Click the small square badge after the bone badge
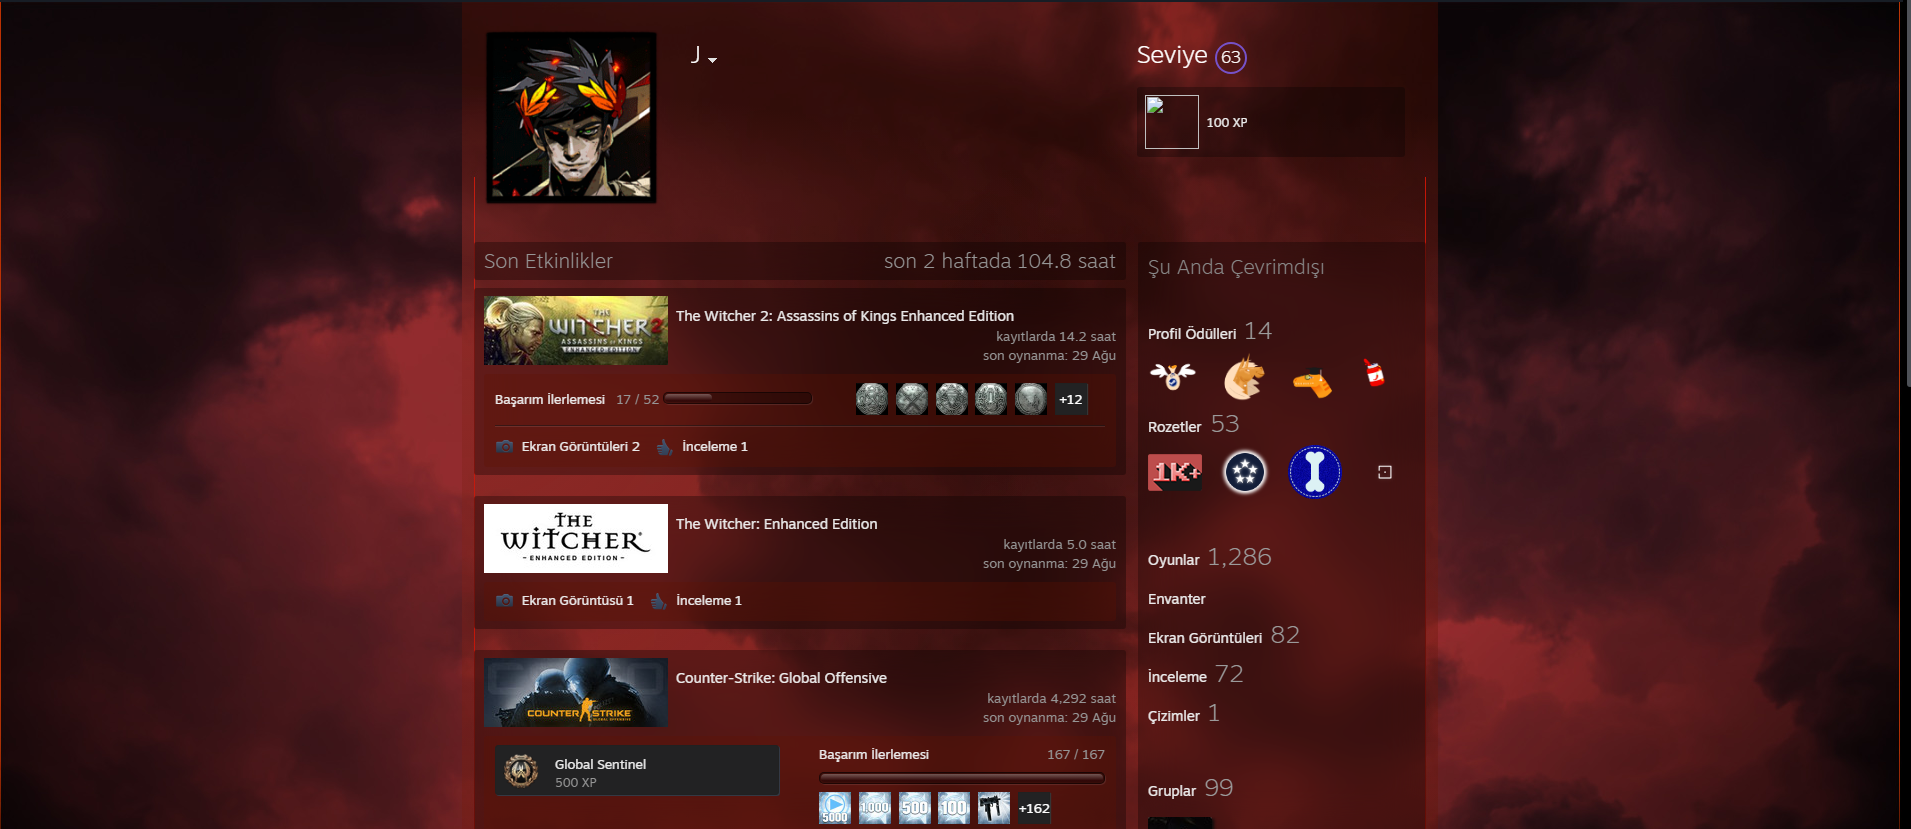The height and width of the screenshot is (829, 1911). [x=1385, y=472]
